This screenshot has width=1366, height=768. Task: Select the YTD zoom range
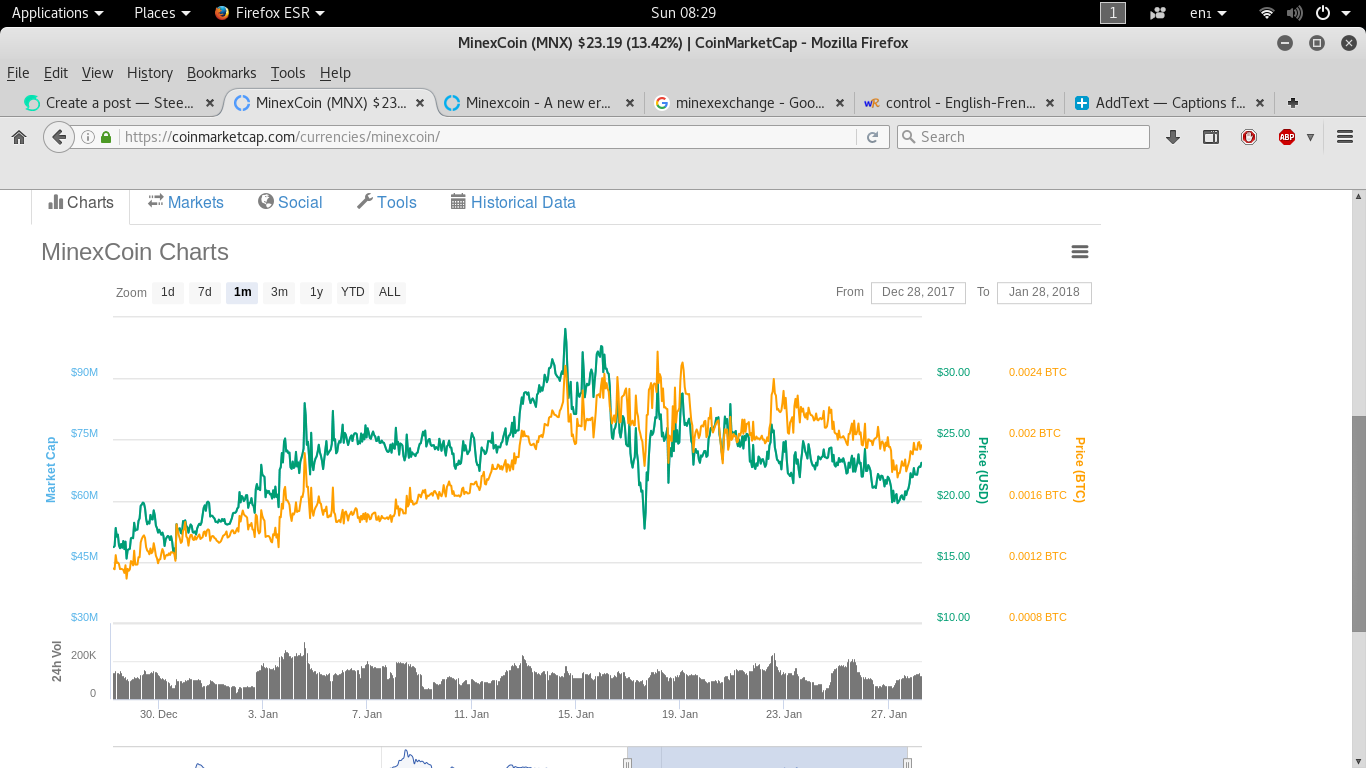[352, 292]
